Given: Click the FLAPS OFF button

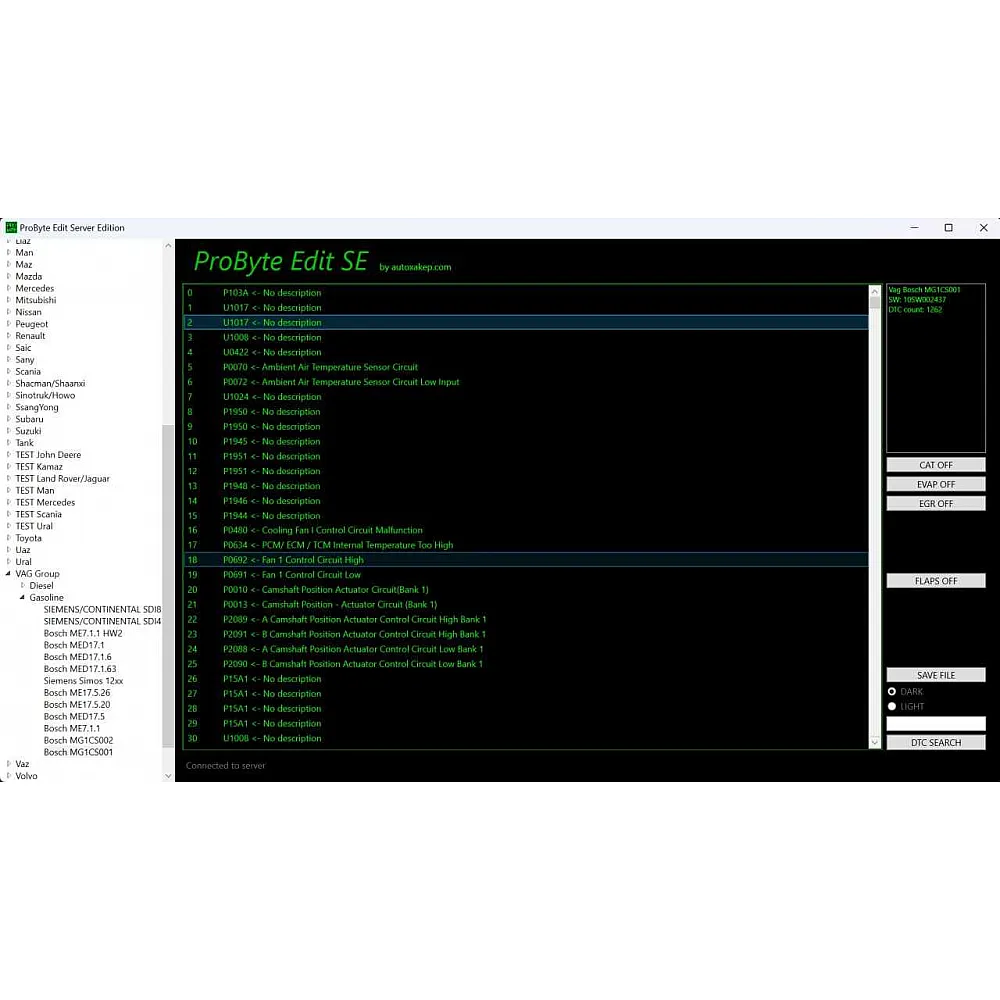Looking at the screenshot, I should pyautogui.click(x=935, y=581).
